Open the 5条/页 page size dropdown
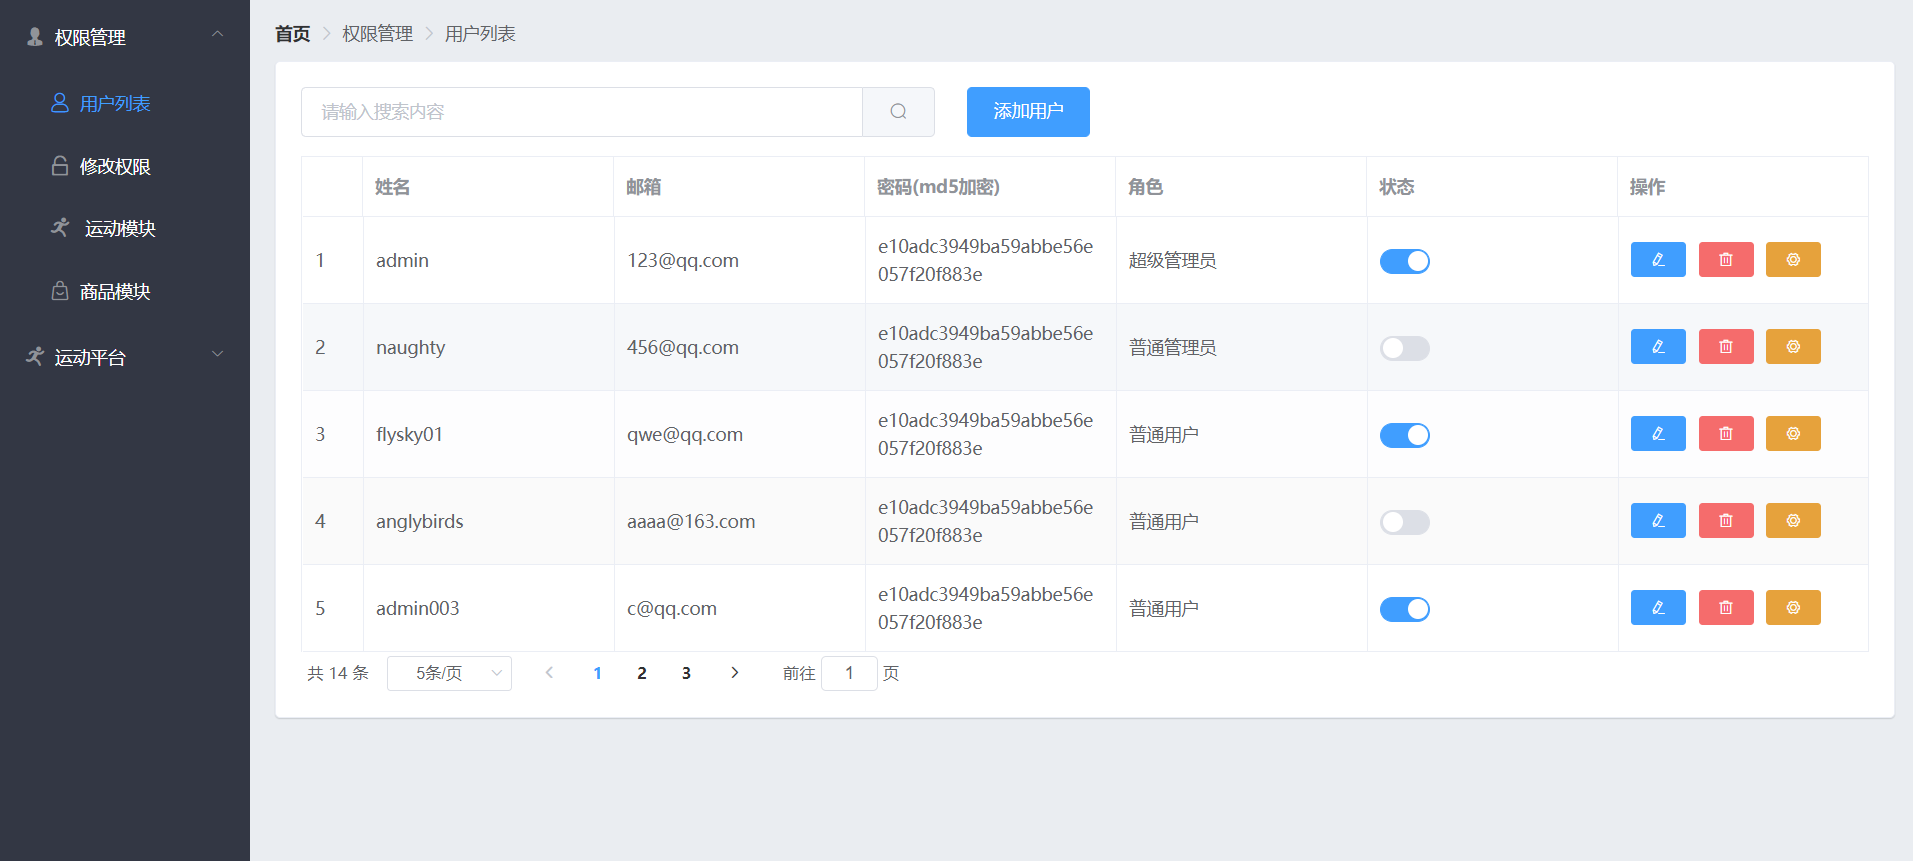Viewport: 1913px width, 861px height. pyautogui.click(x=449, y=673)
